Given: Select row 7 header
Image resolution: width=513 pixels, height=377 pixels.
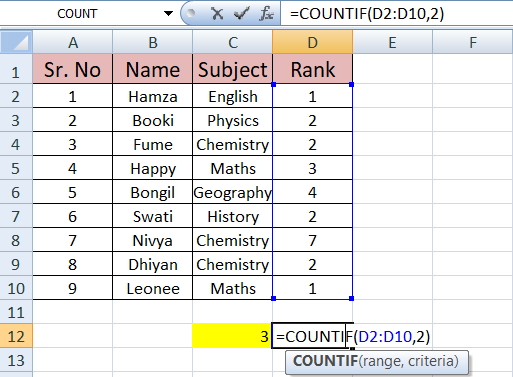Looking at the screenshot, I should tap(16, 216).
